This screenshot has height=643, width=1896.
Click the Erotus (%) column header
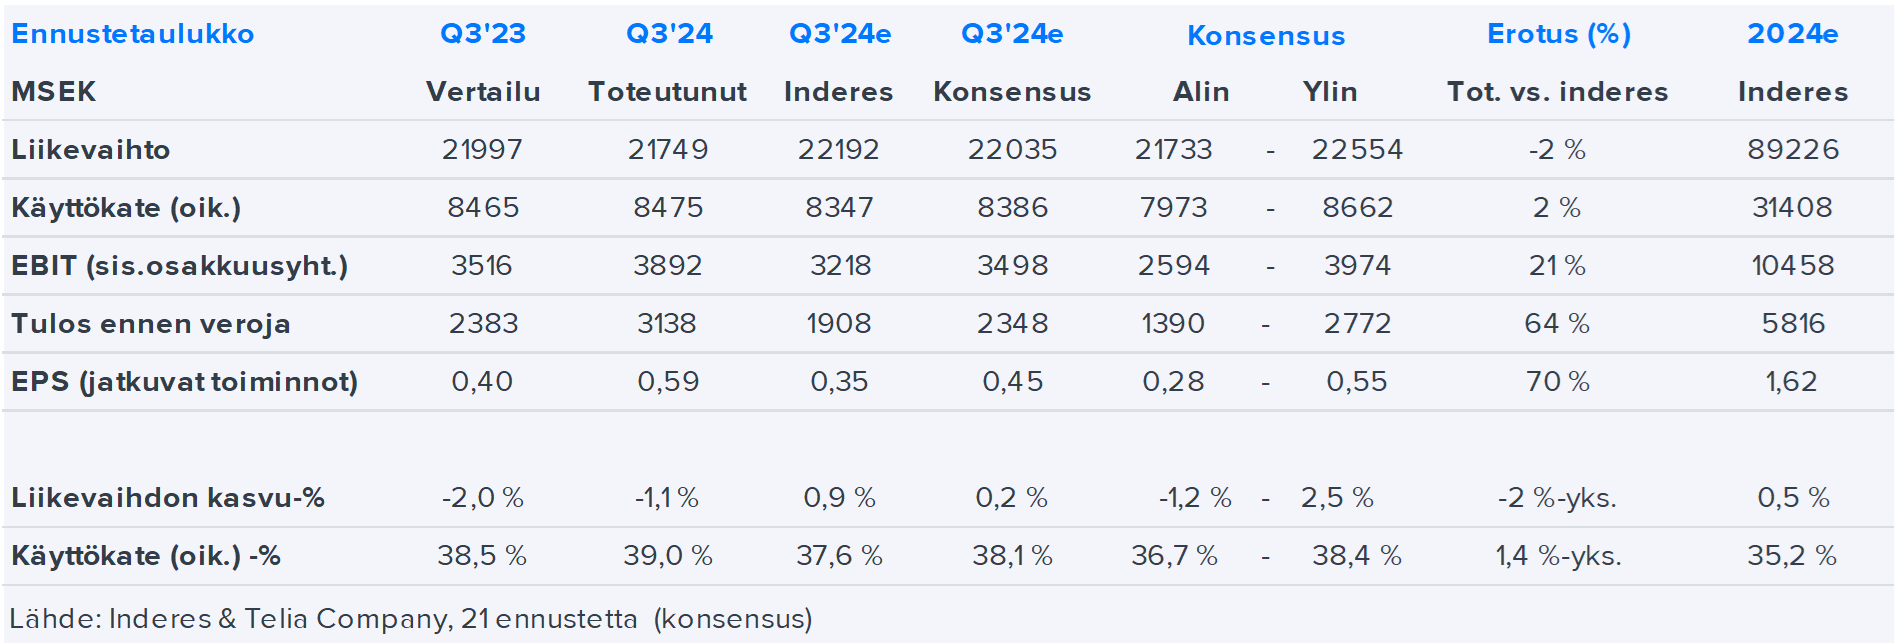coord(1558,34)
